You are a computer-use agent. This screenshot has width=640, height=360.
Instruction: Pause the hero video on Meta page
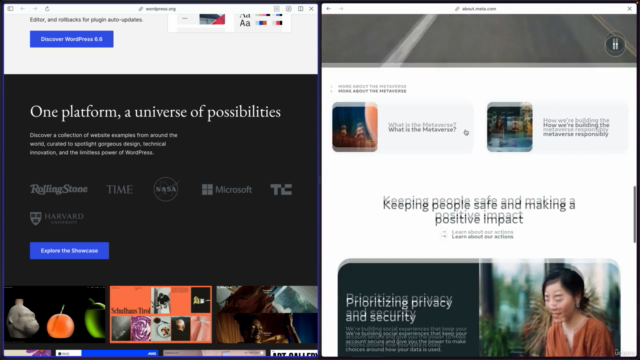[615, 44]
